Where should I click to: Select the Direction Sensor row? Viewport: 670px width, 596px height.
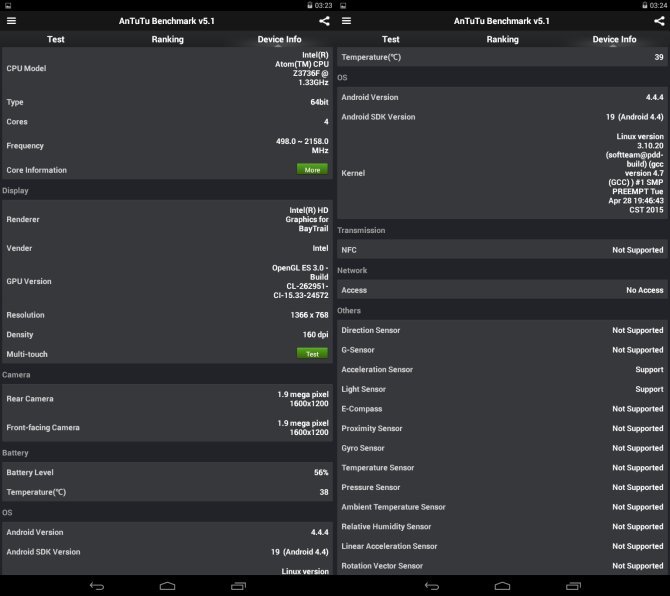point(502,330)
